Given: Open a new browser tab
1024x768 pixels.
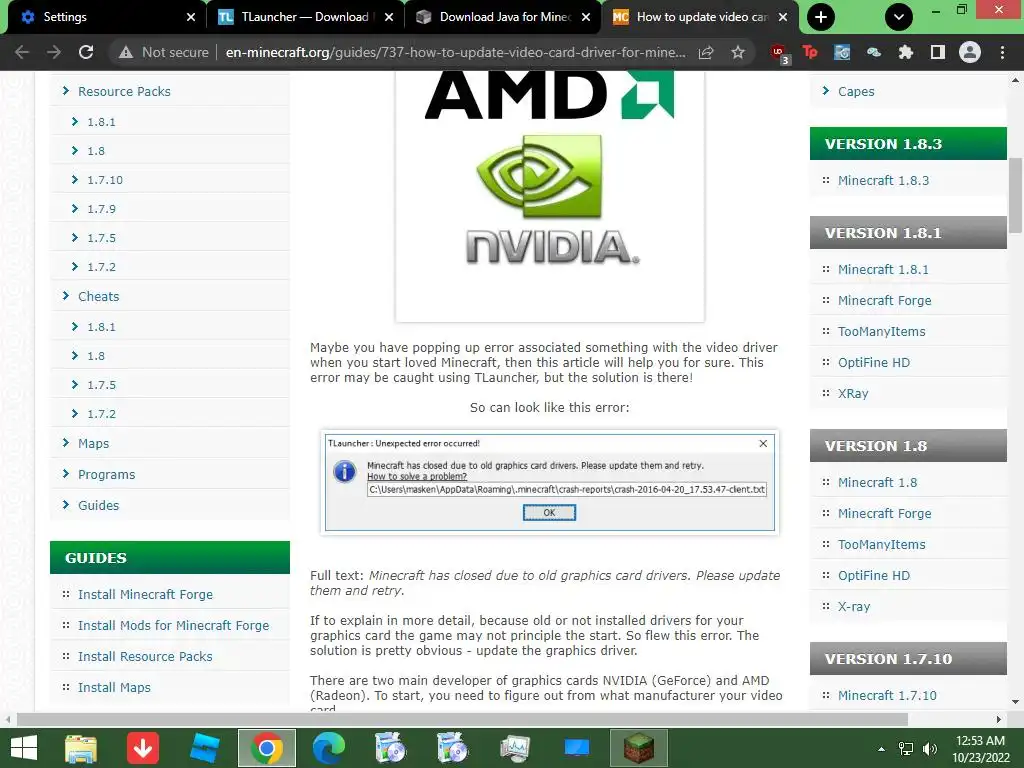Looking at the screenshot, I should pyautogui.click(x=821, y=17).
